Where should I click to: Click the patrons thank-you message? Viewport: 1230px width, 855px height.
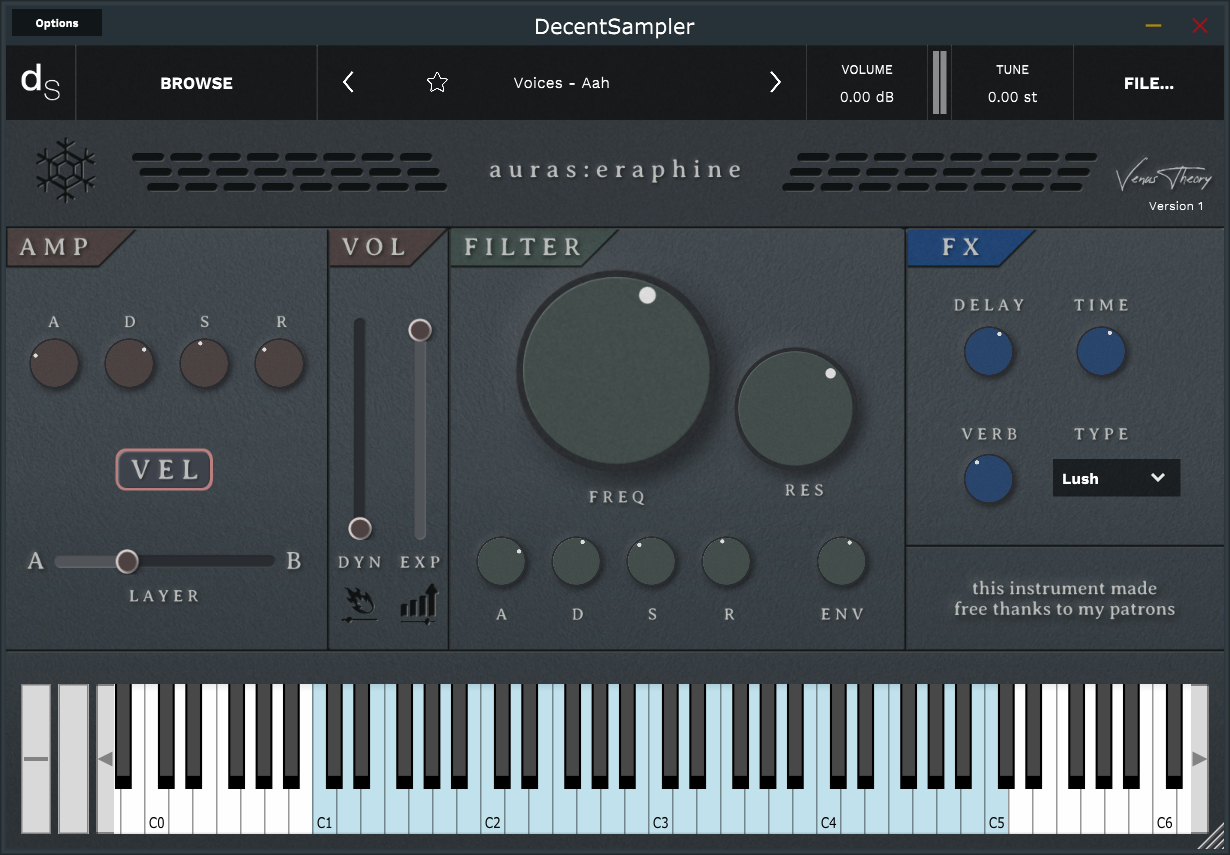(x=1064, y=598)
